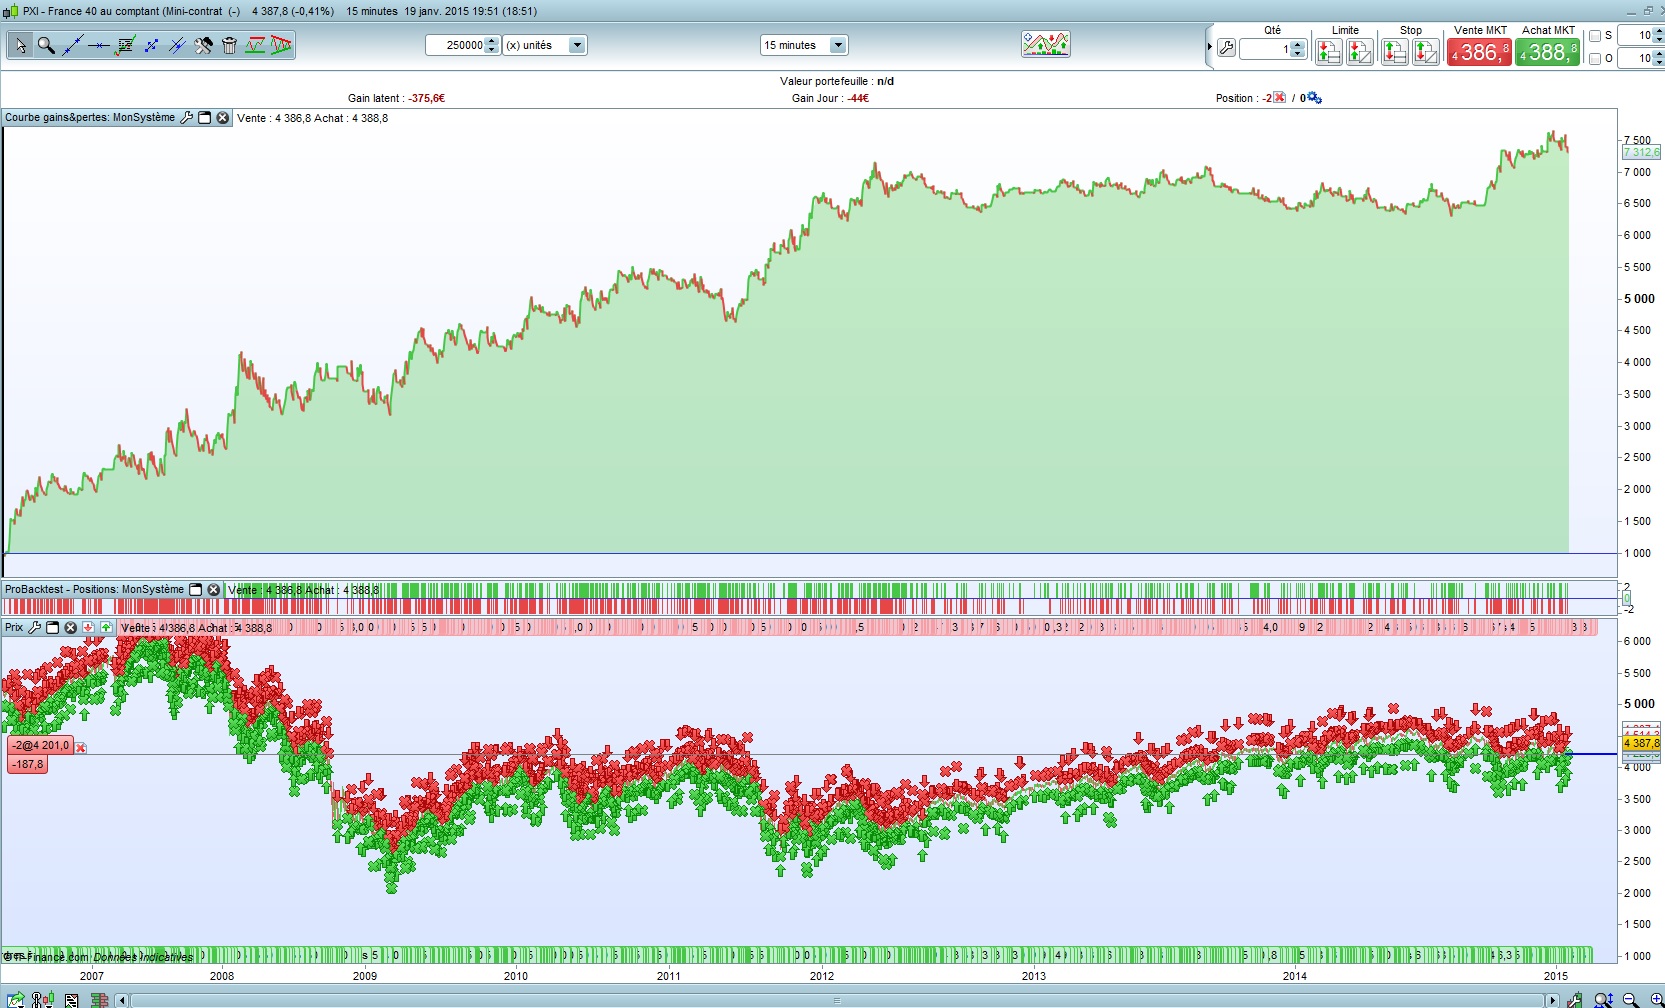
Task: Enable the S checkbox
Action: tap(1595, 36)
